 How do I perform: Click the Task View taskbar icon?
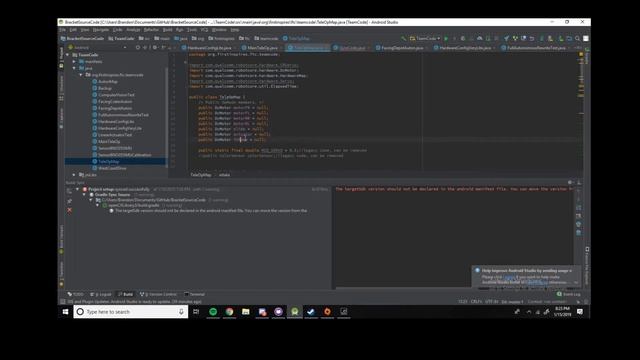tap(196, 312)
